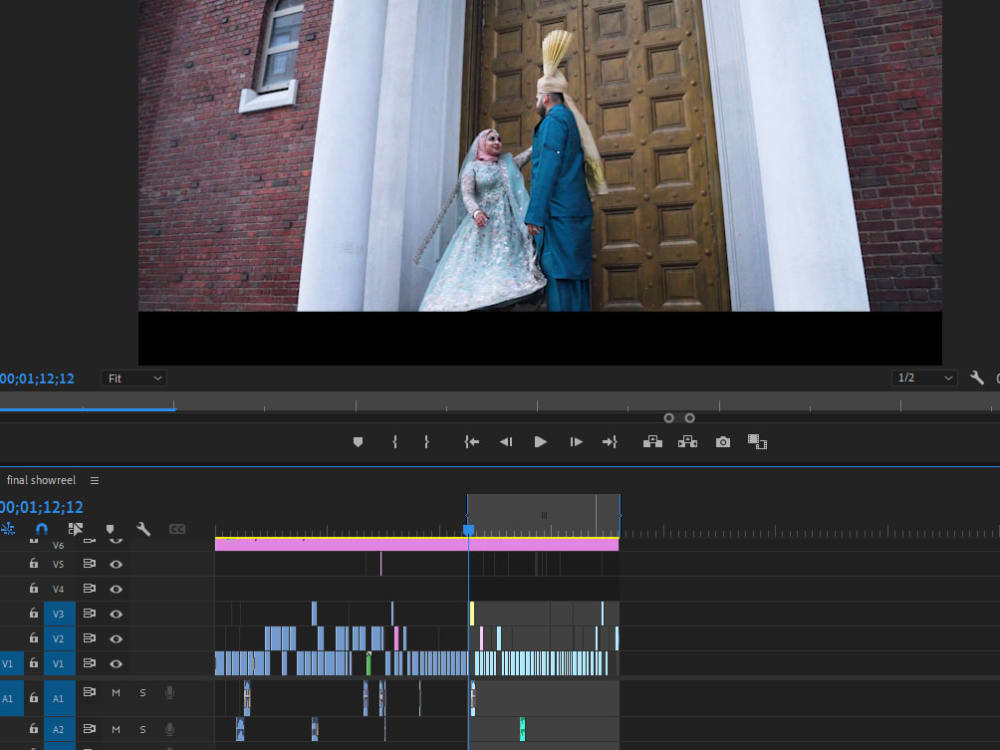Open the timeline panel menu
This screenshot has width=1000, height=750.
(95, 480)
